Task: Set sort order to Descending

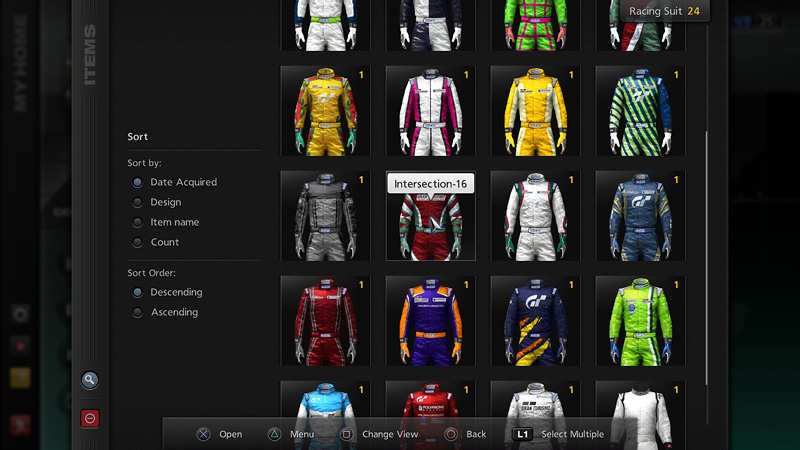Action: (x=138, y=292)
